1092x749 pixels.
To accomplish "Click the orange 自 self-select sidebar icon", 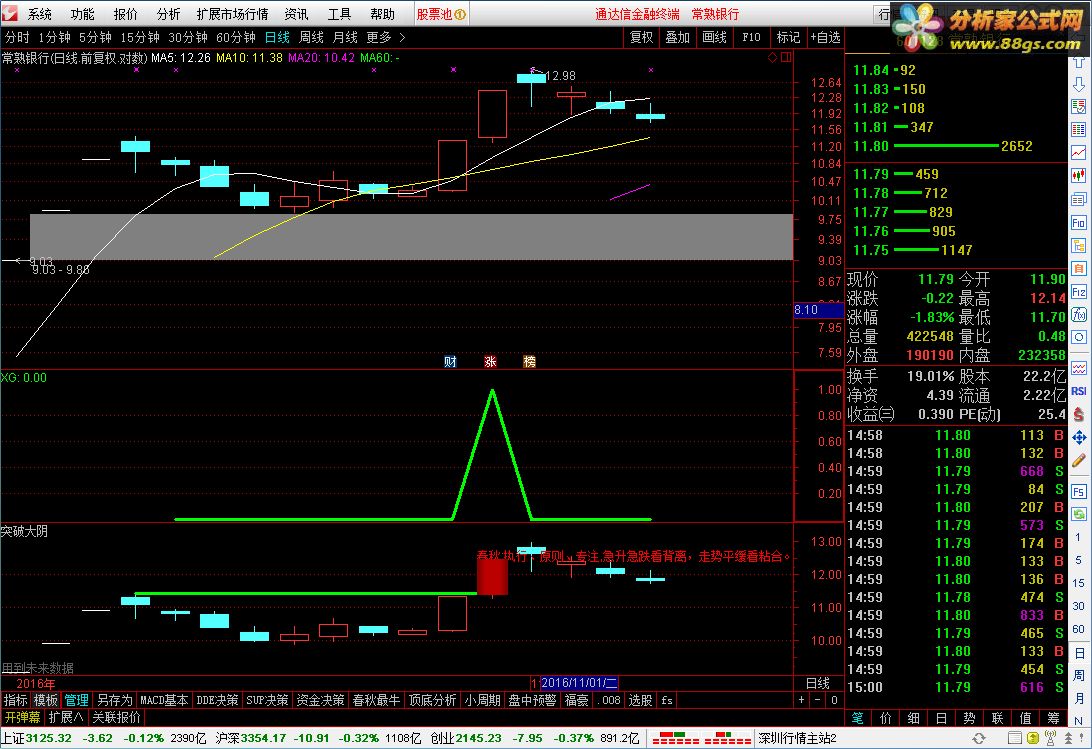I will (1079, 268).
